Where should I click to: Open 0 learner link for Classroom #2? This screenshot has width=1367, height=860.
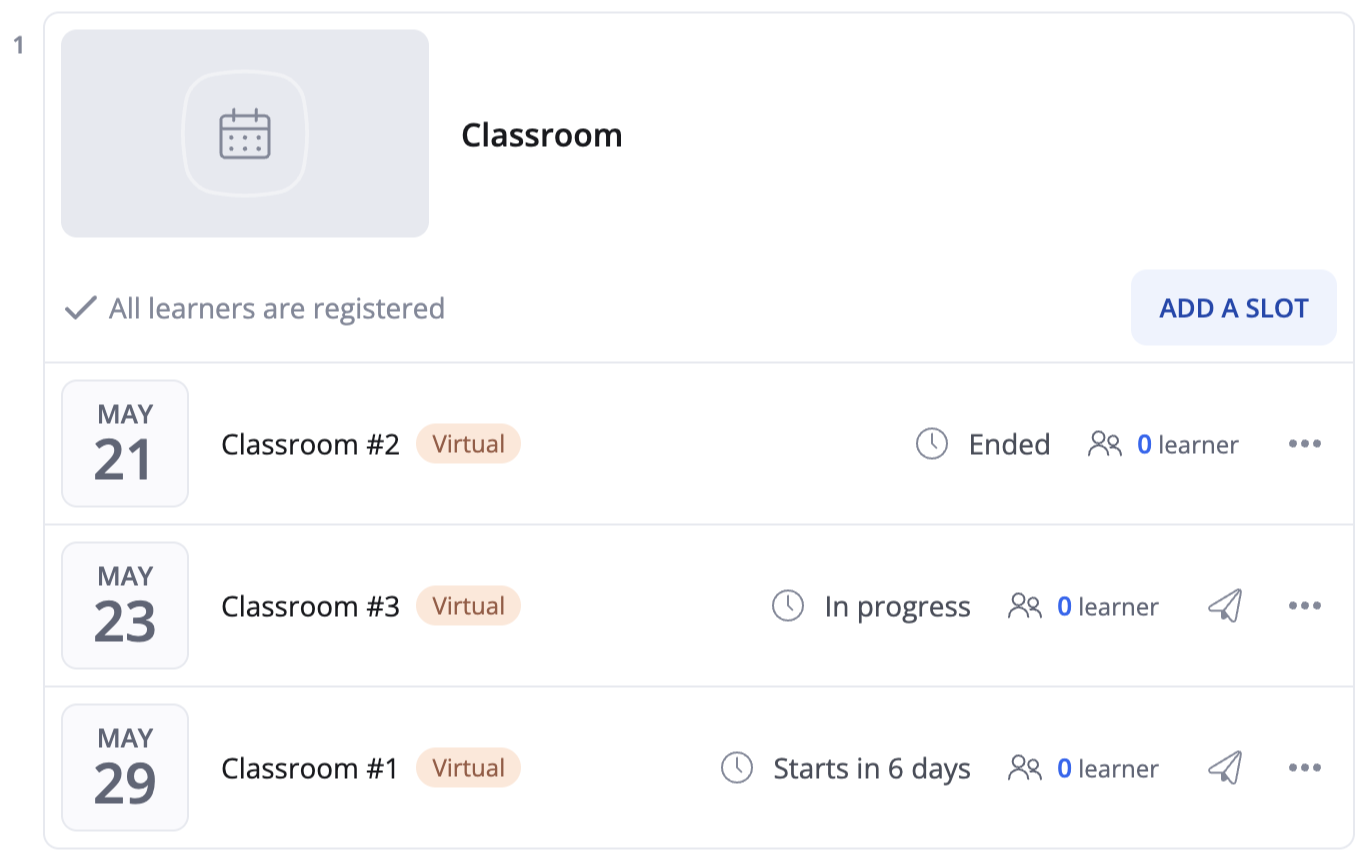point(1188,444)
